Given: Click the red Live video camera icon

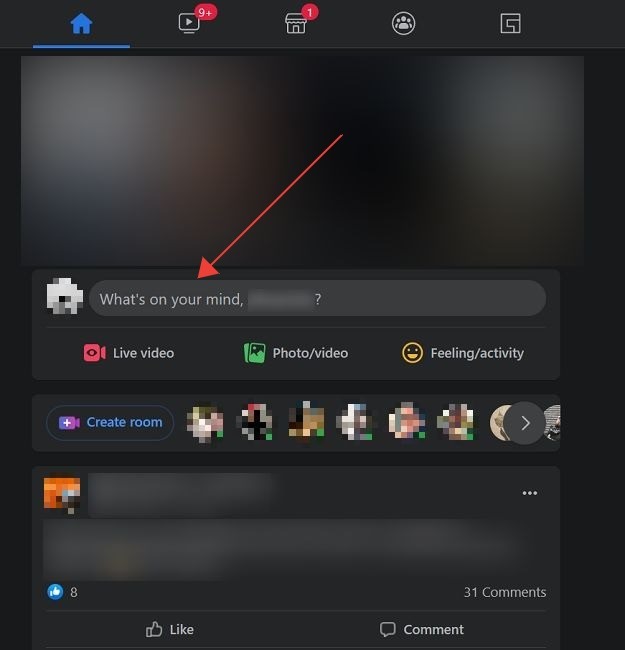Looking at the screenshot, I should pos(94,353).
